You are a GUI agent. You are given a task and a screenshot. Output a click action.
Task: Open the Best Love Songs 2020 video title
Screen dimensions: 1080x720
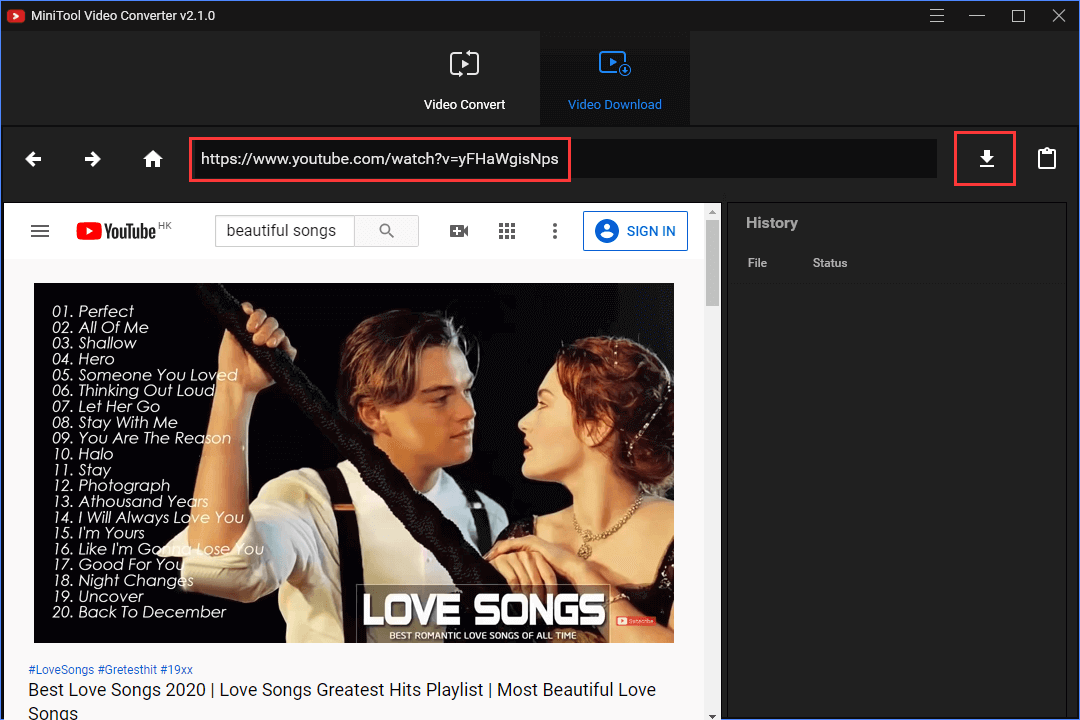342,690
